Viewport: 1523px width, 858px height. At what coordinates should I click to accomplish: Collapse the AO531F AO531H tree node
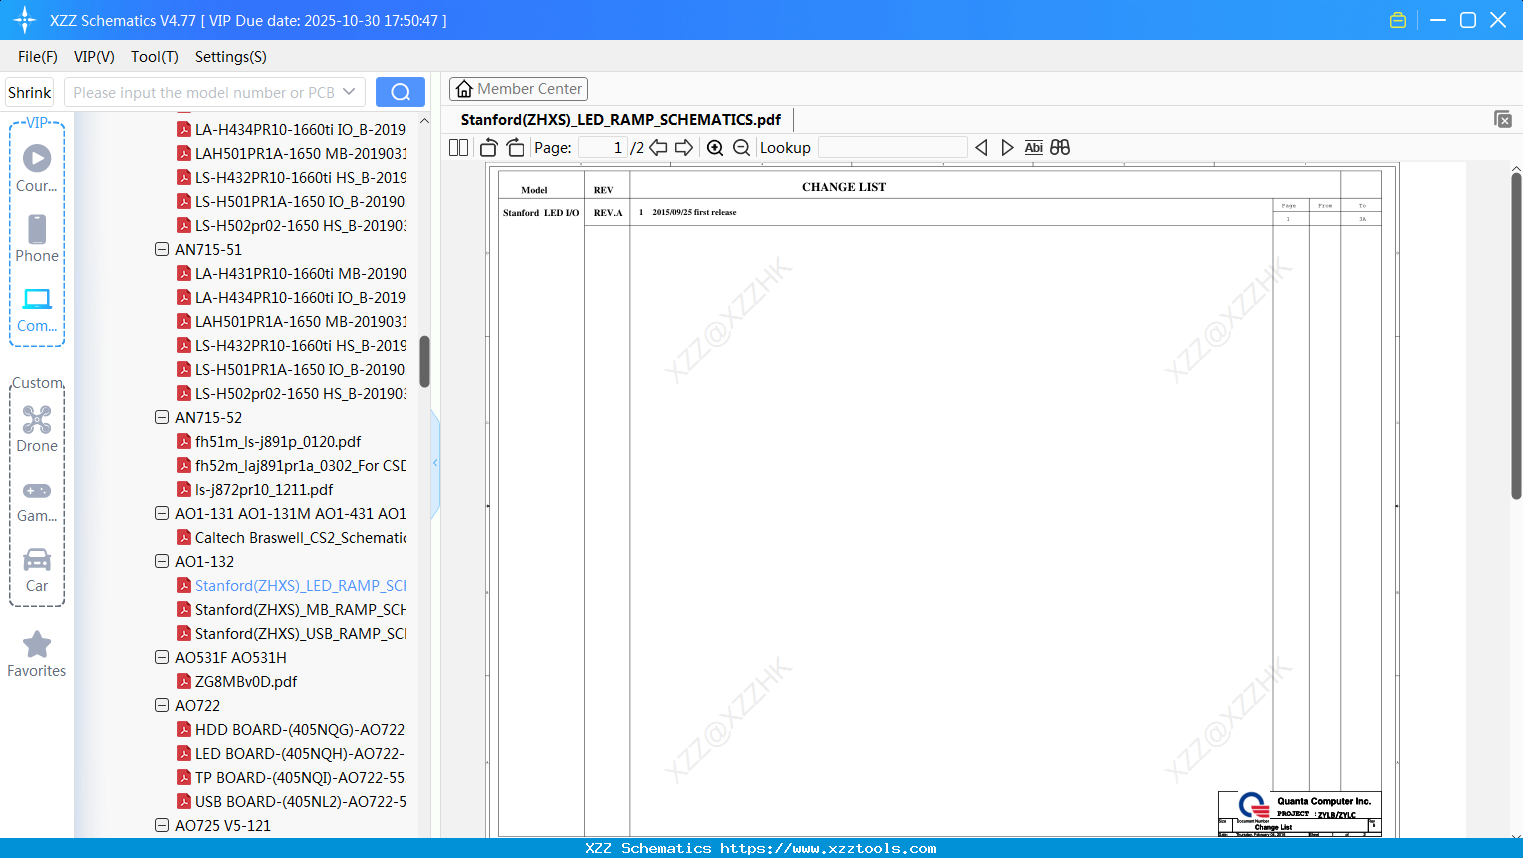coord(162,658)
